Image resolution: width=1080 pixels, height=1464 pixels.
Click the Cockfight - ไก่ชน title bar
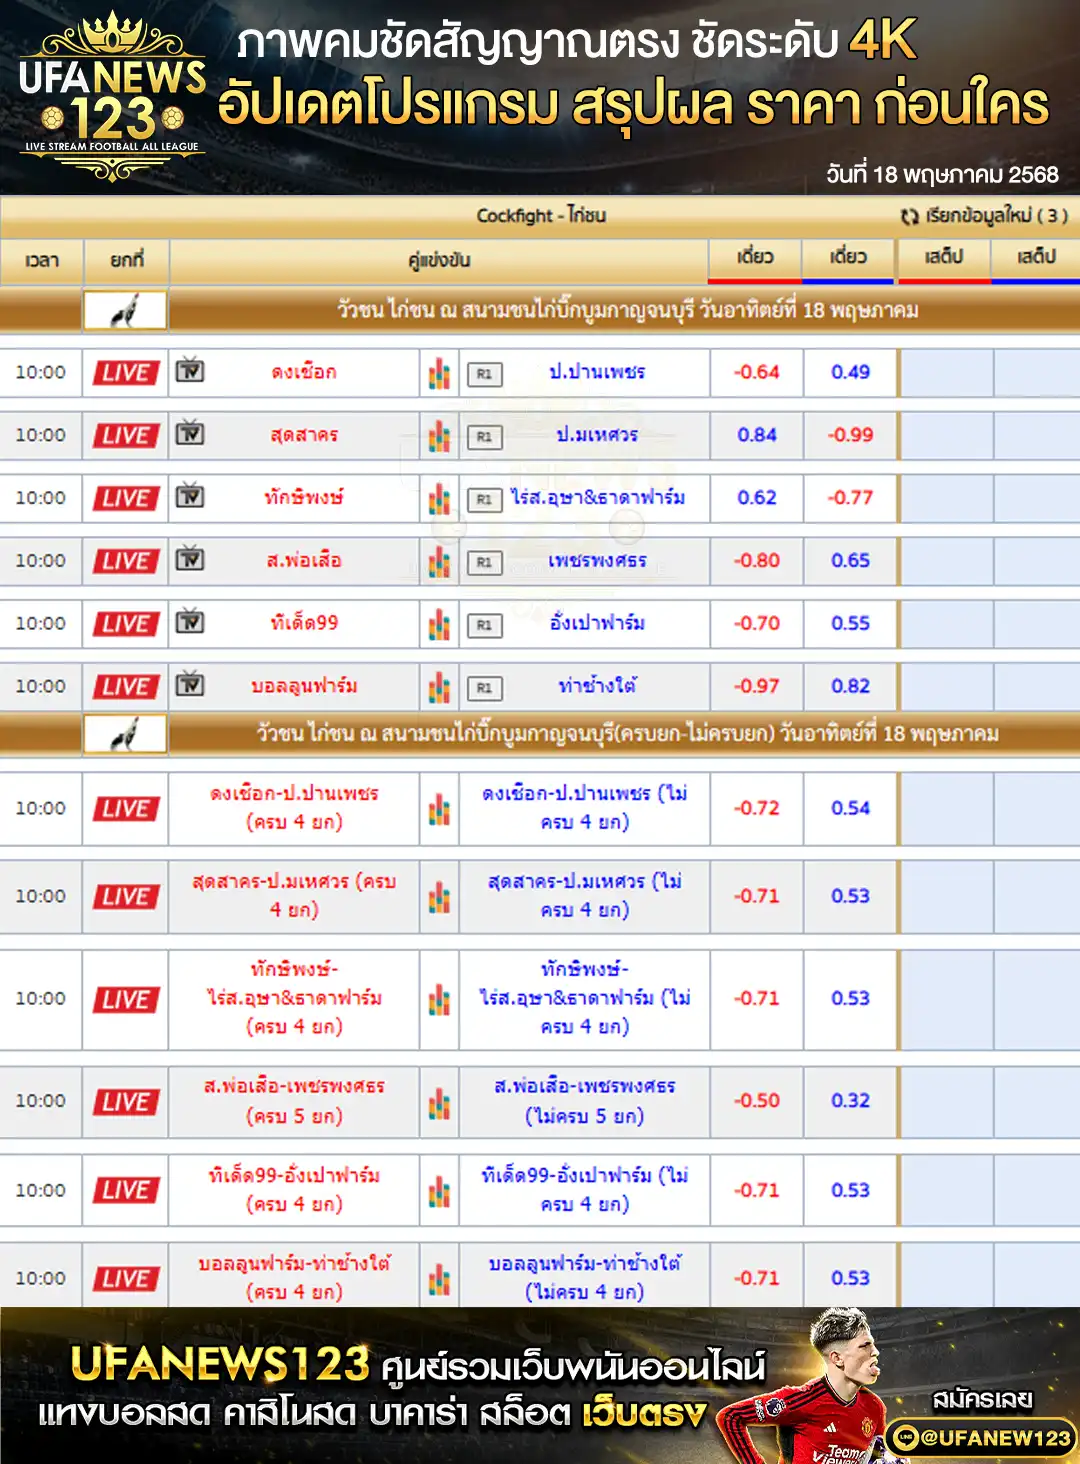pos(540,216)
